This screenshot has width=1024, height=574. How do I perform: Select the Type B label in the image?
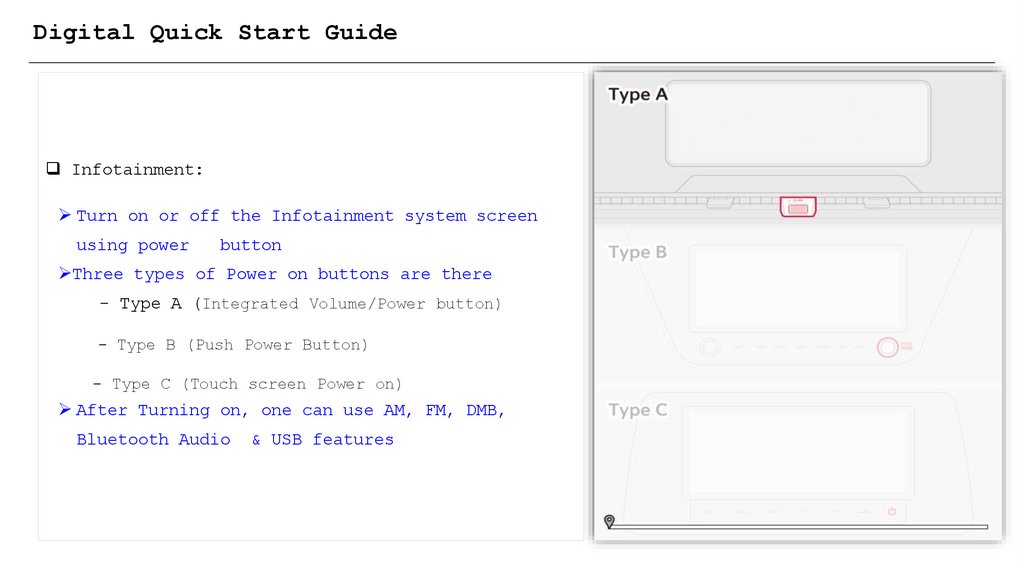637,252
